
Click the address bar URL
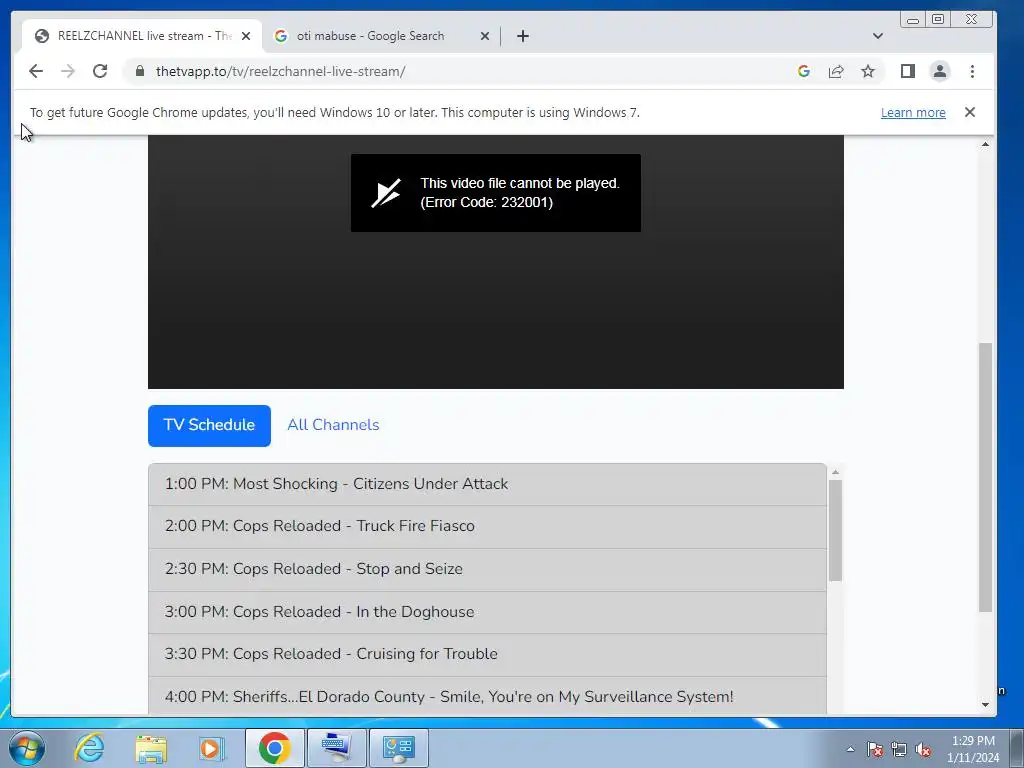[281, 71]
